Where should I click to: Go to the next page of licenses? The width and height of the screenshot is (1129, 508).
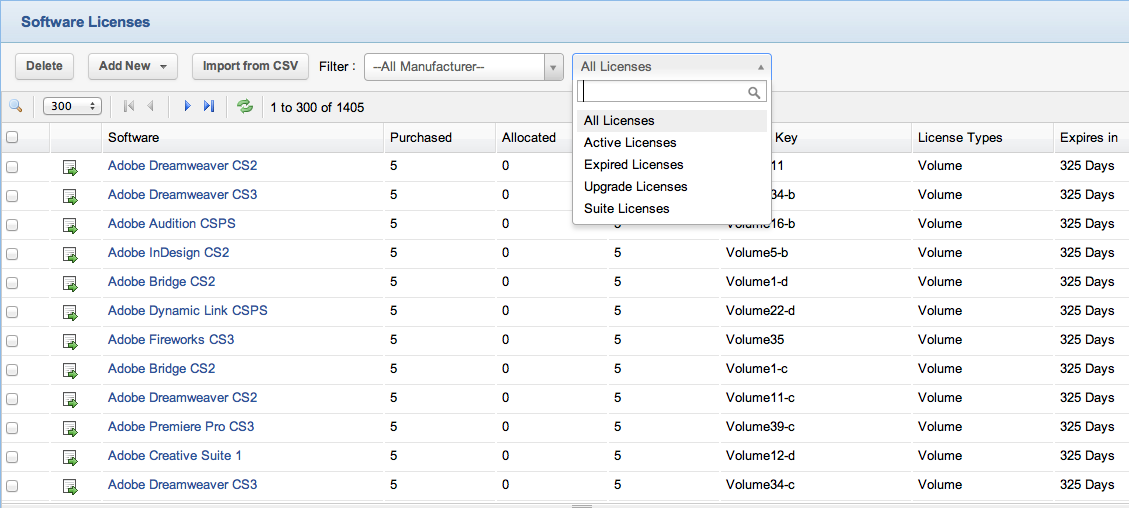pyautogui.click(x=187, y=106)
